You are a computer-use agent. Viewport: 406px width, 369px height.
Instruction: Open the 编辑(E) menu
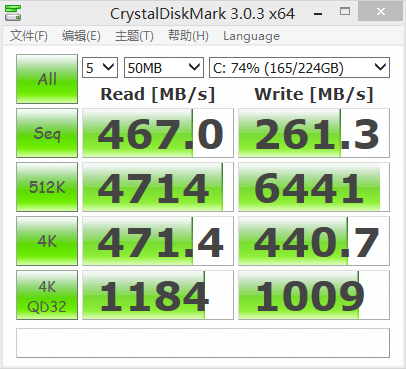click(81, 36)
